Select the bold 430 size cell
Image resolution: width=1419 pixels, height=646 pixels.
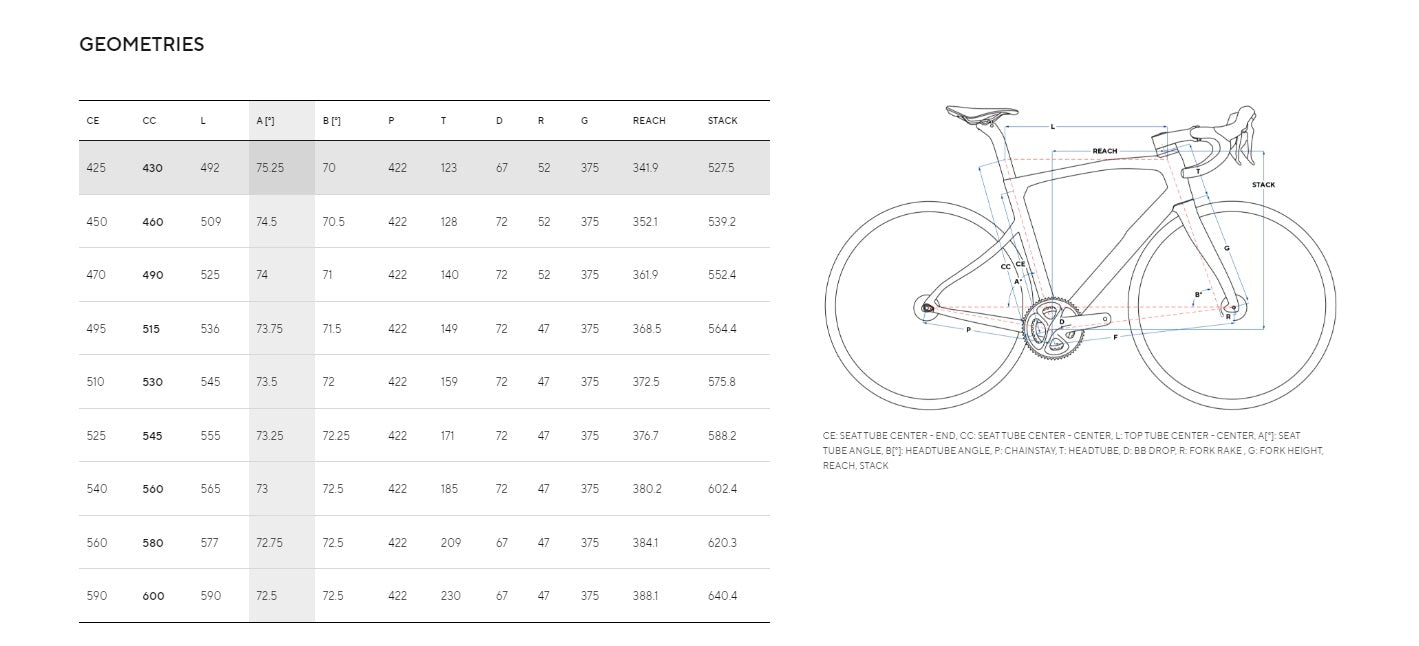(152, 168)
